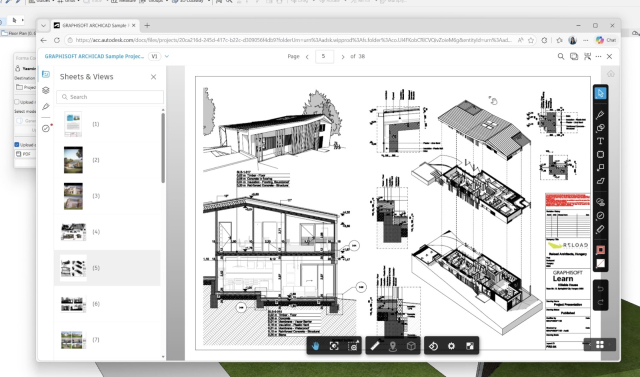Screen dimensions: 640x377
Task: Open browser profile avatar
Action: coord(572,40)
